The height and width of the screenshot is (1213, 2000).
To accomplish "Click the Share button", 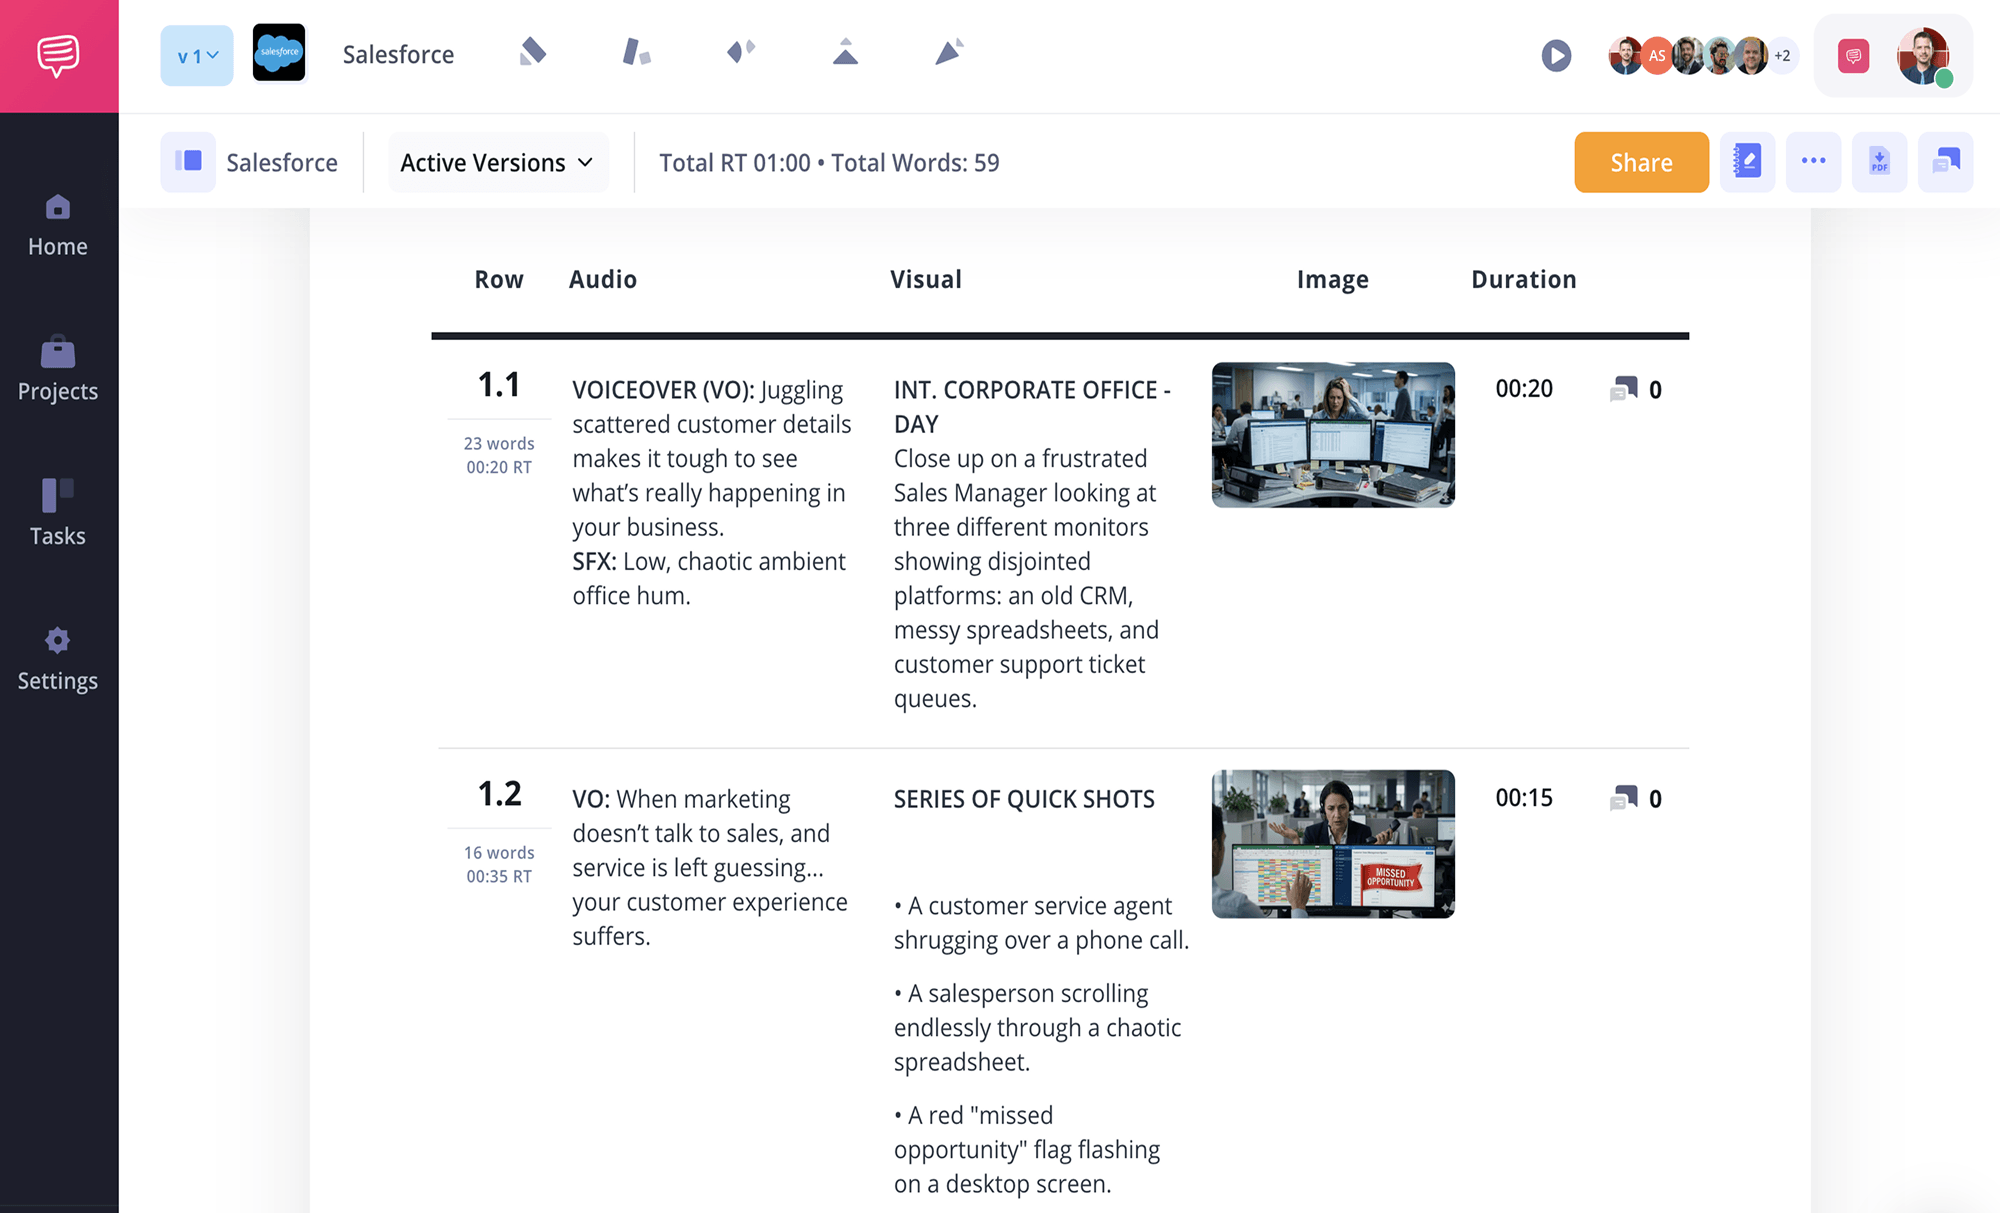I will pos(1641,162).
